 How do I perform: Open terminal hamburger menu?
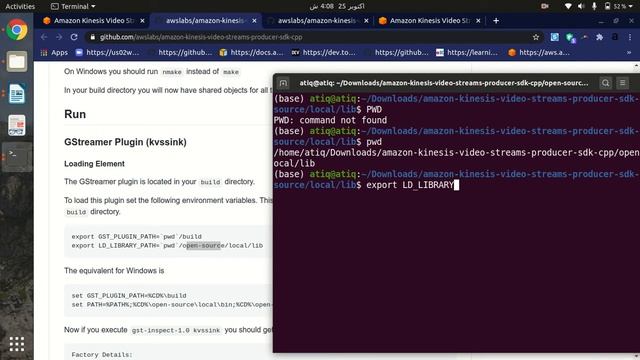point(622,83)
